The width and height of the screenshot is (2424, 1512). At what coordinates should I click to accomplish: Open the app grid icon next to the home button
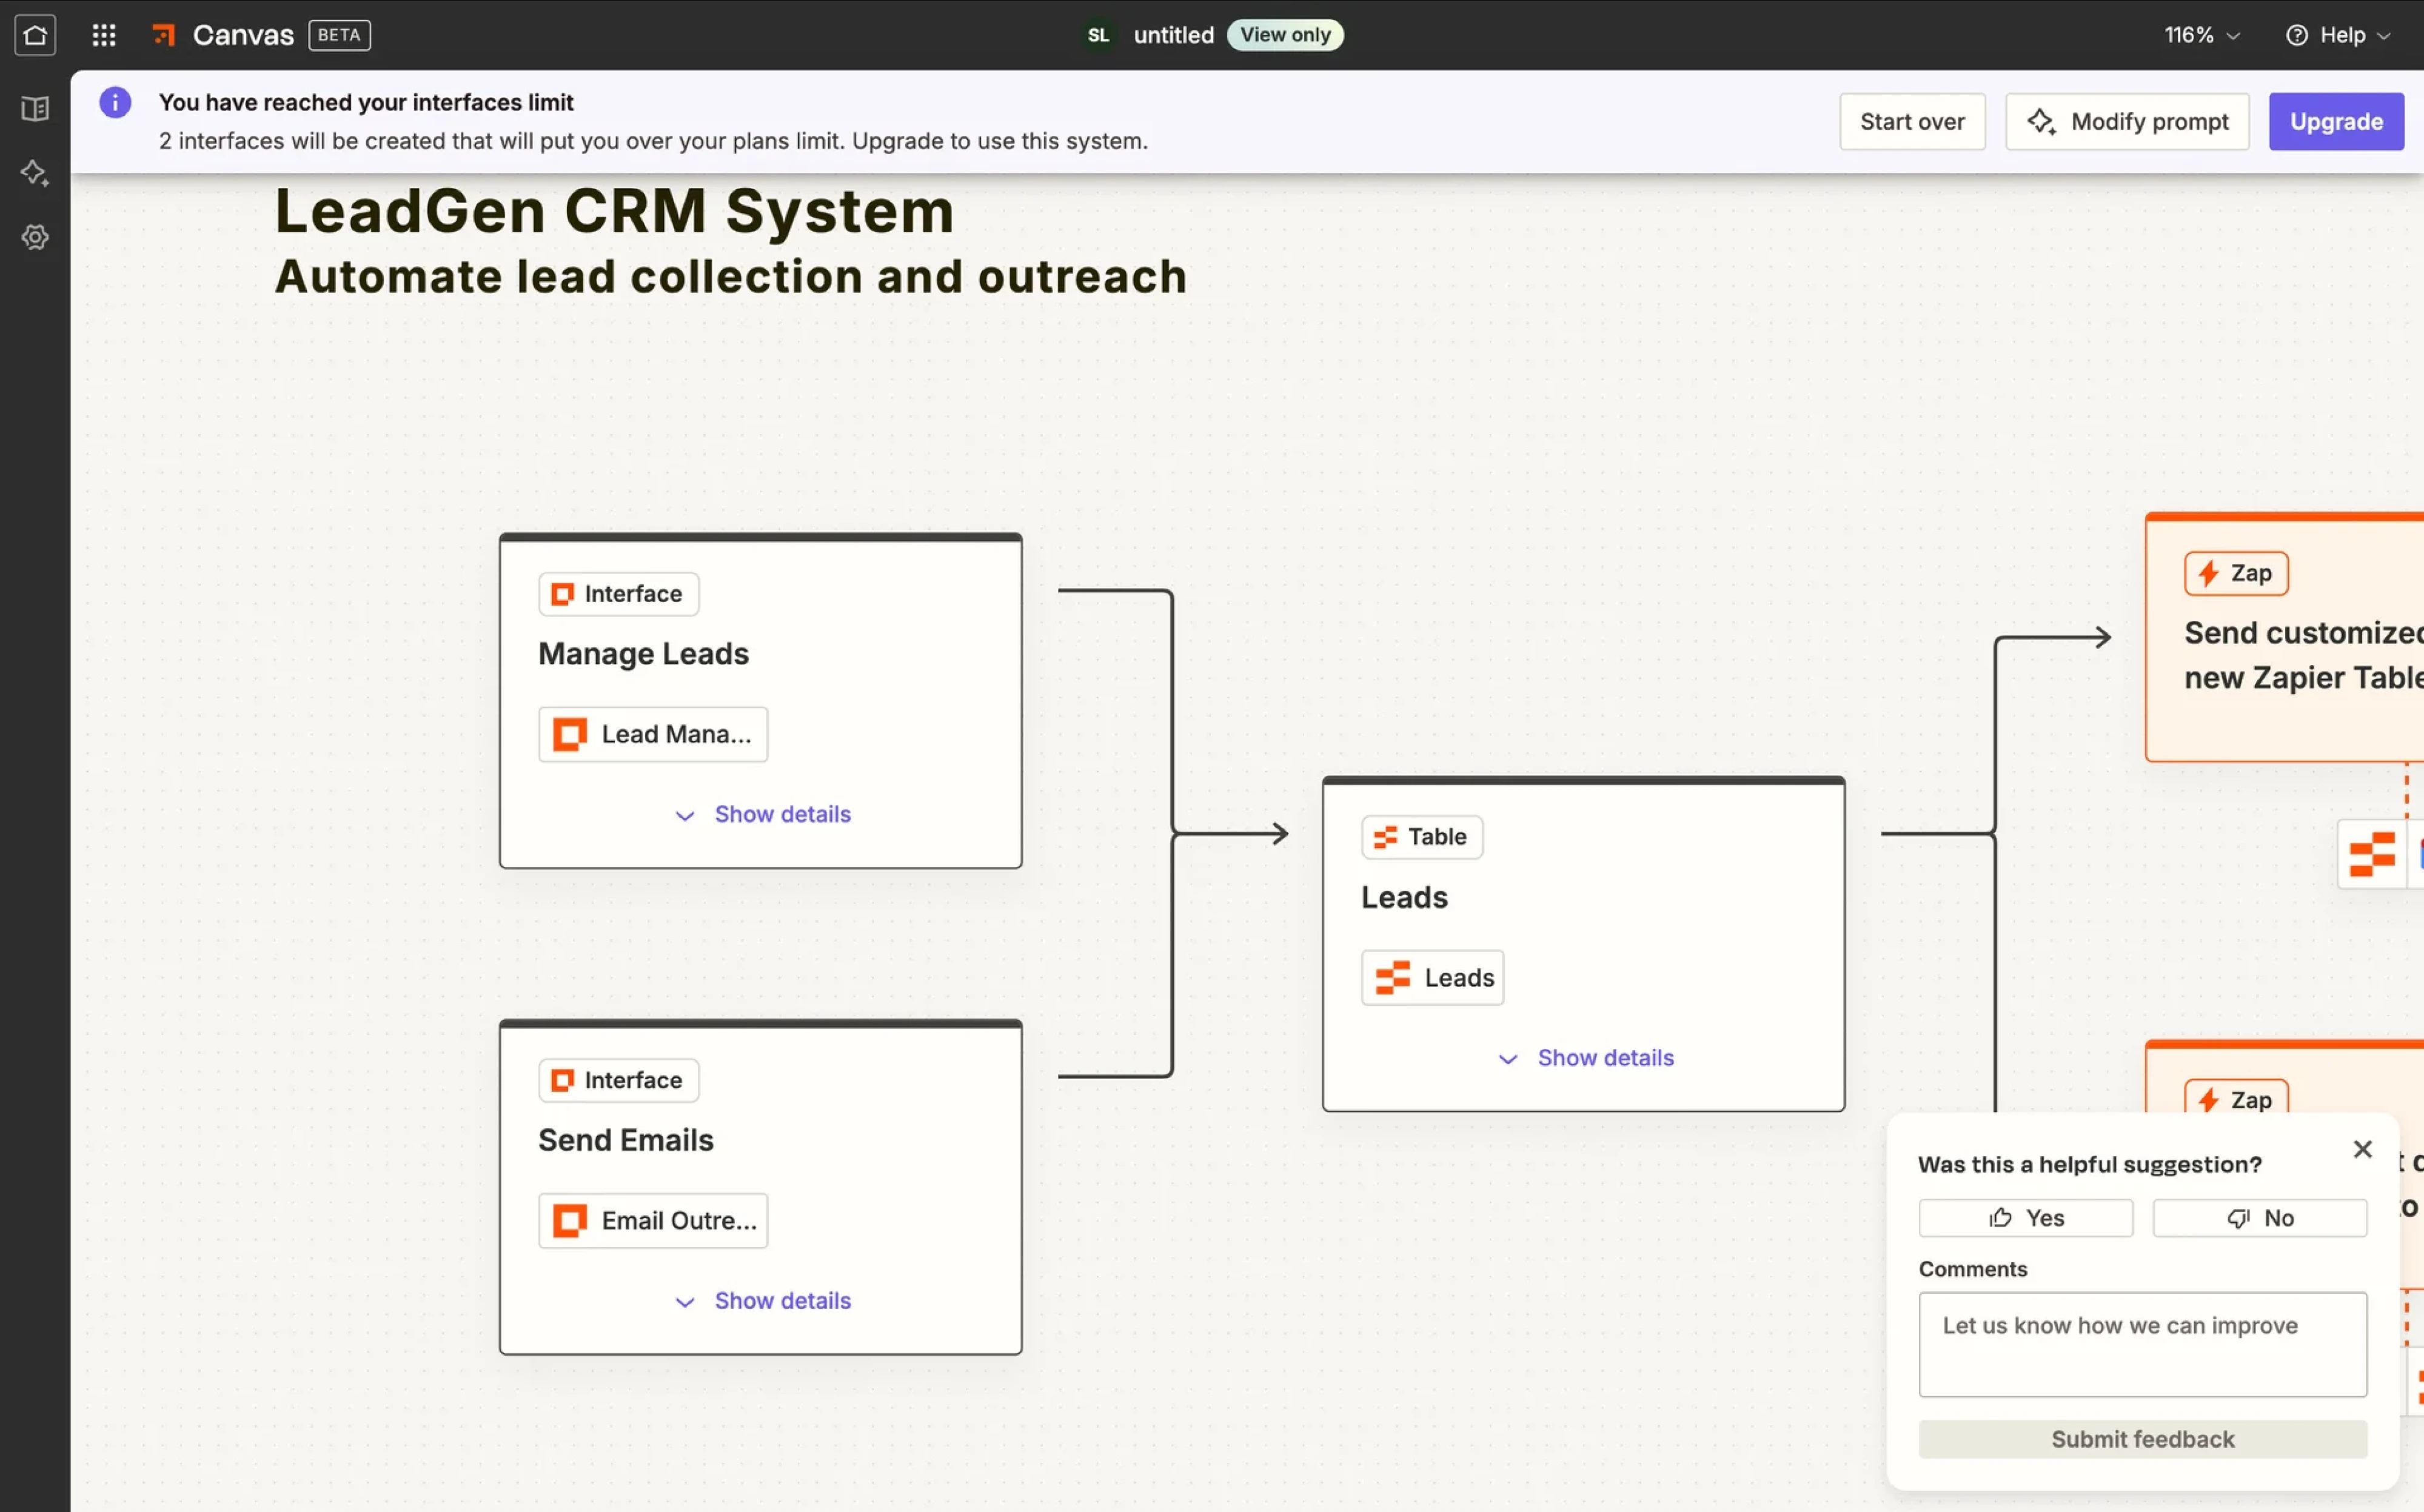coord(103,35)
